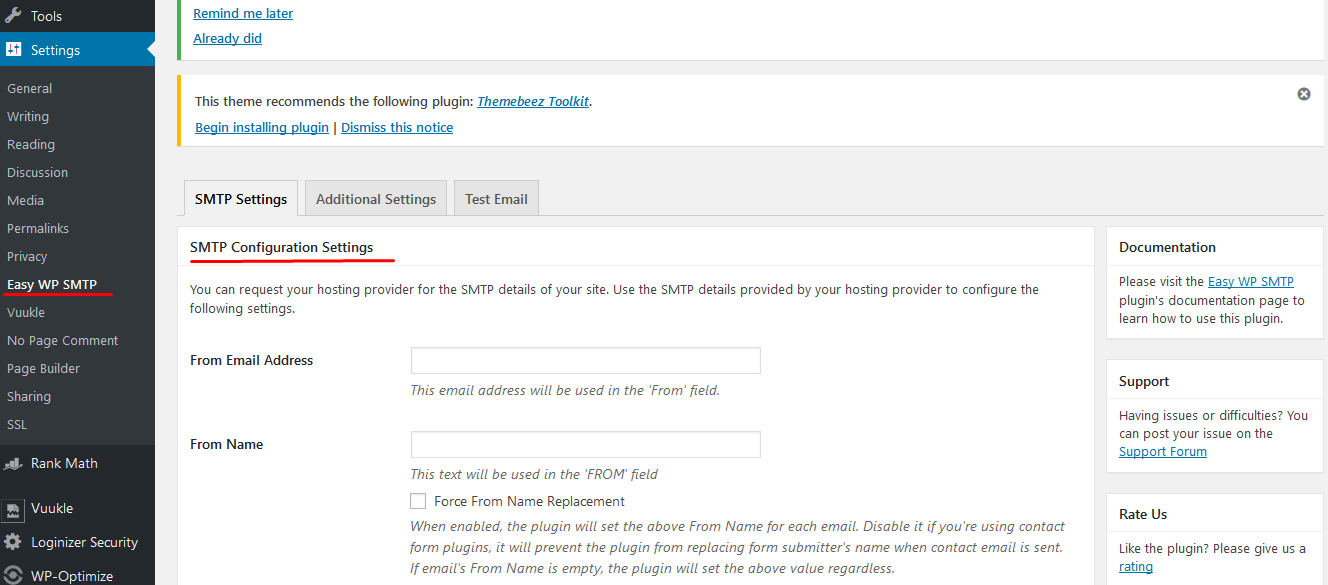Dismiss the Themebeez notice with X icon
This screenshot has width=1328, height=585.
pyautogui.click(x=1304, y=94)
